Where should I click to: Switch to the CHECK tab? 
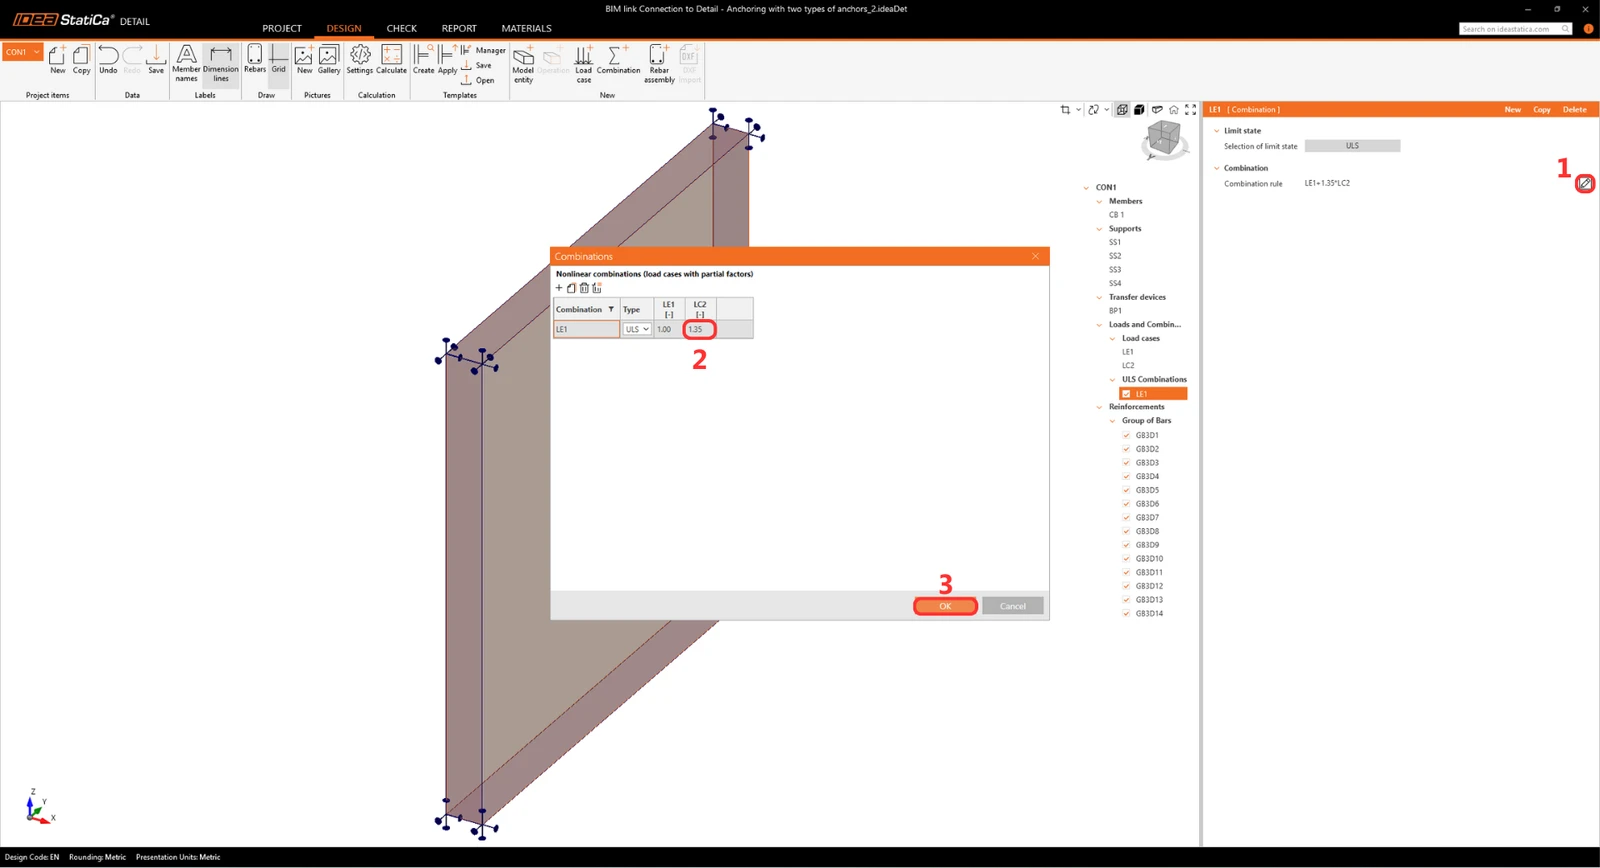[x=401, y=28]
